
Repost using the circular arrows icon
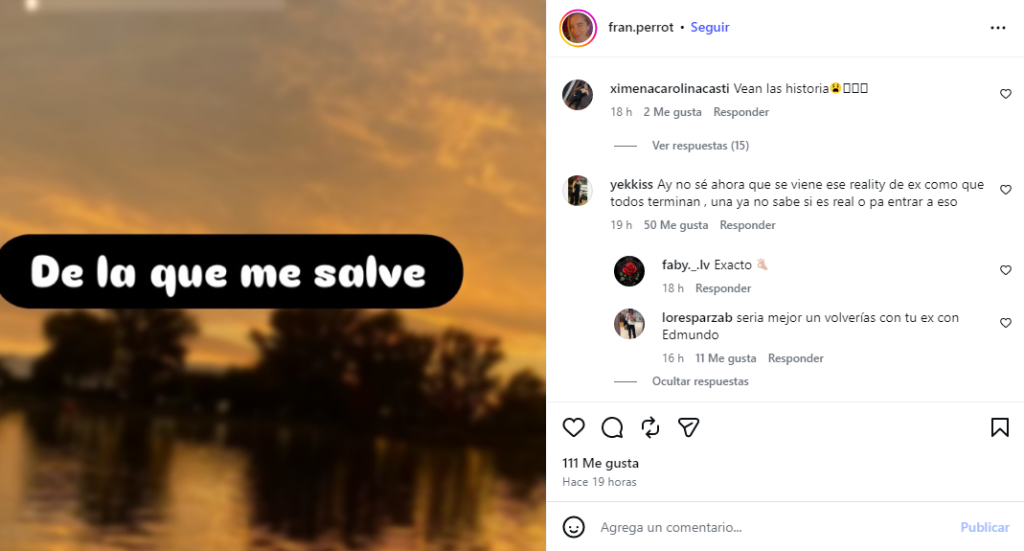click(650, 428)
